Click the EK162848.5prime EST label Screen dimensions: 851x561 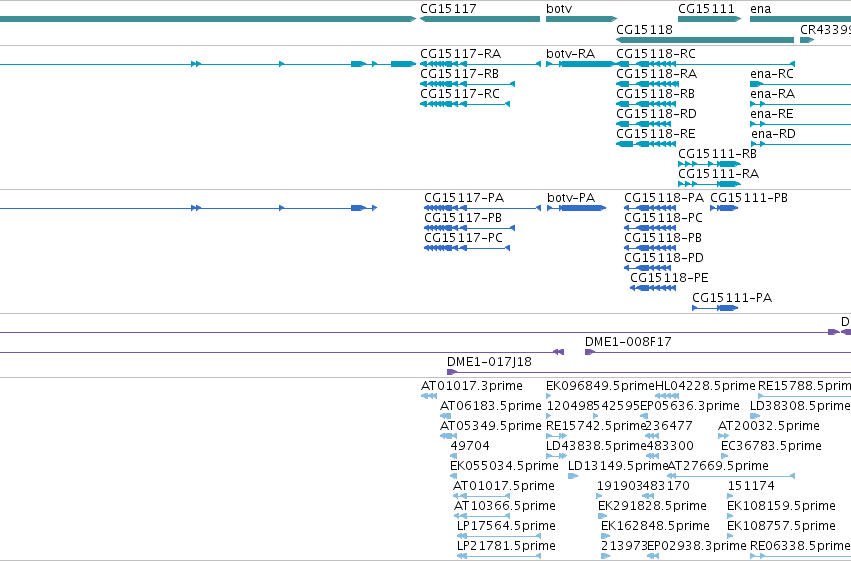point(655,526)
